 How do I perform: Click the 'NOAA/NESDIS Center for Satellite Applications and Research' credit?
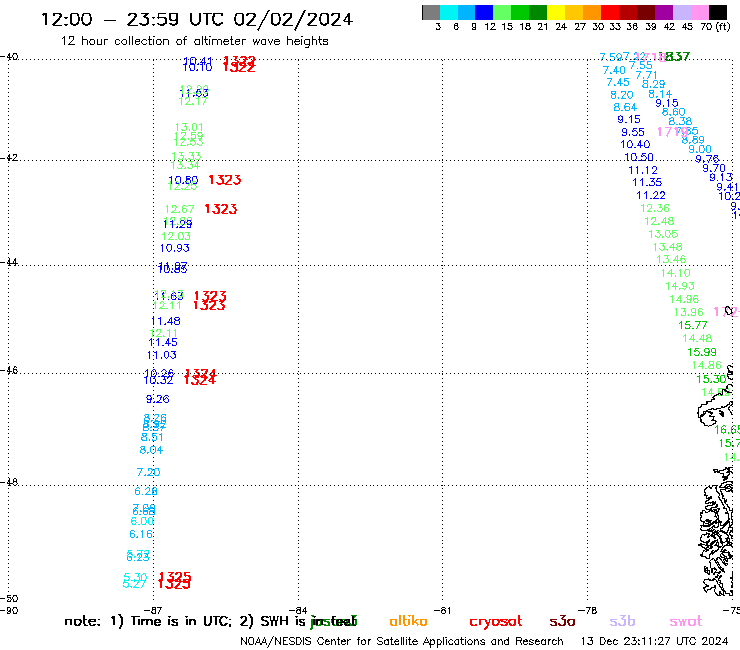(x=402, y=641)
